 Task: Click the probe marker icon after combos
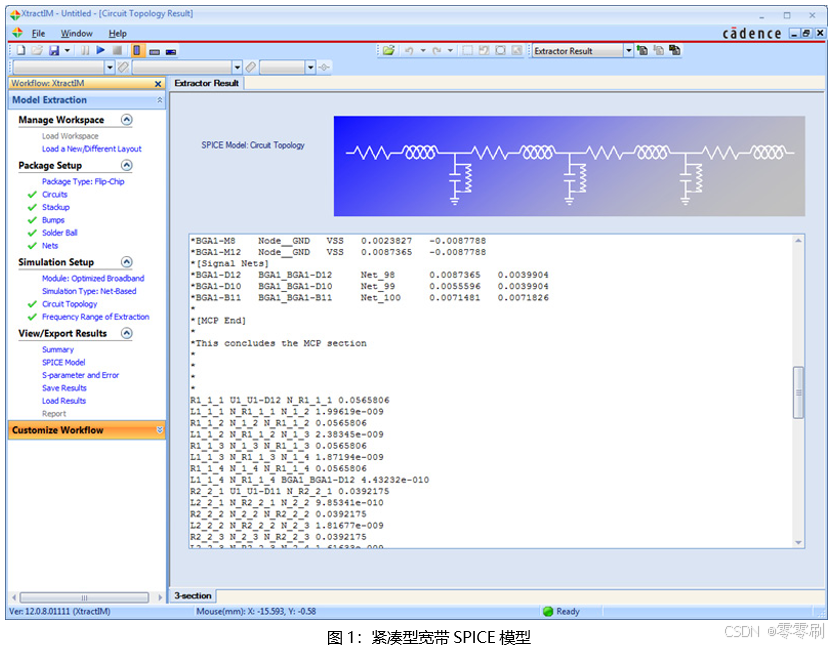[x=324, y=67]
